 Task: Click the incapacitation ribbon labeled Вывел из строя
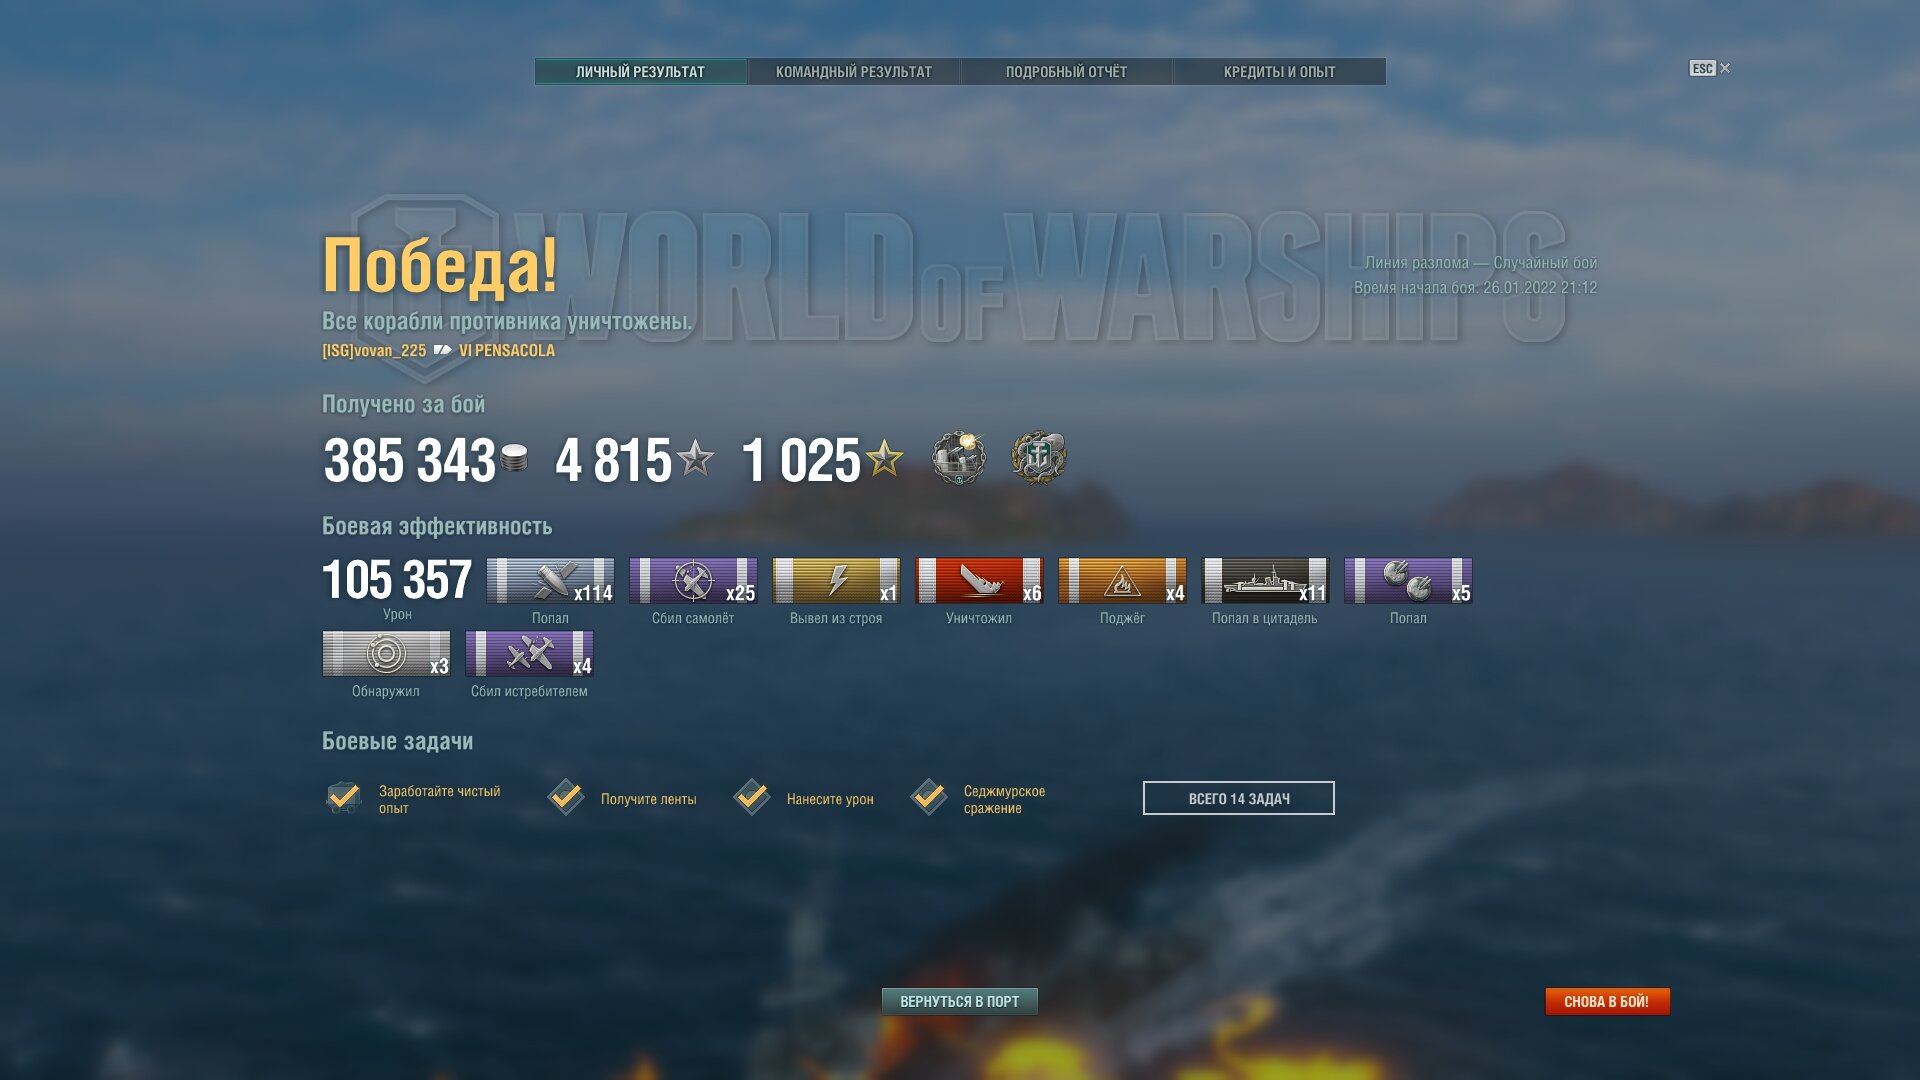coord(836,580)
